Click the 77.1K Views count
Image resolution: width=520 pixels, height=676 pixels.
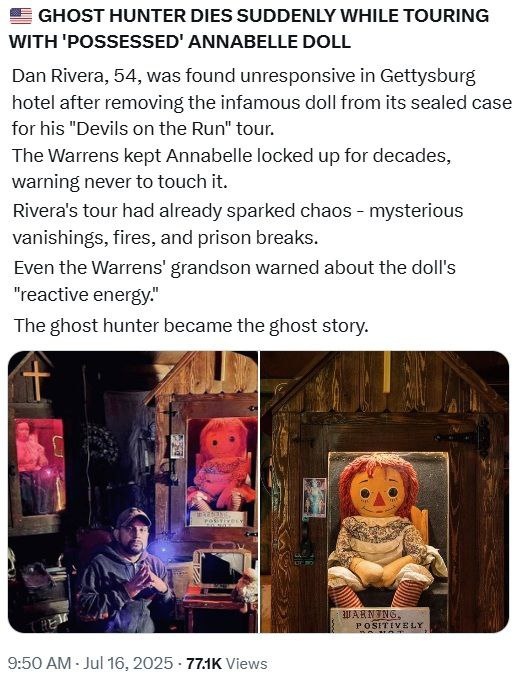point(226,663)
